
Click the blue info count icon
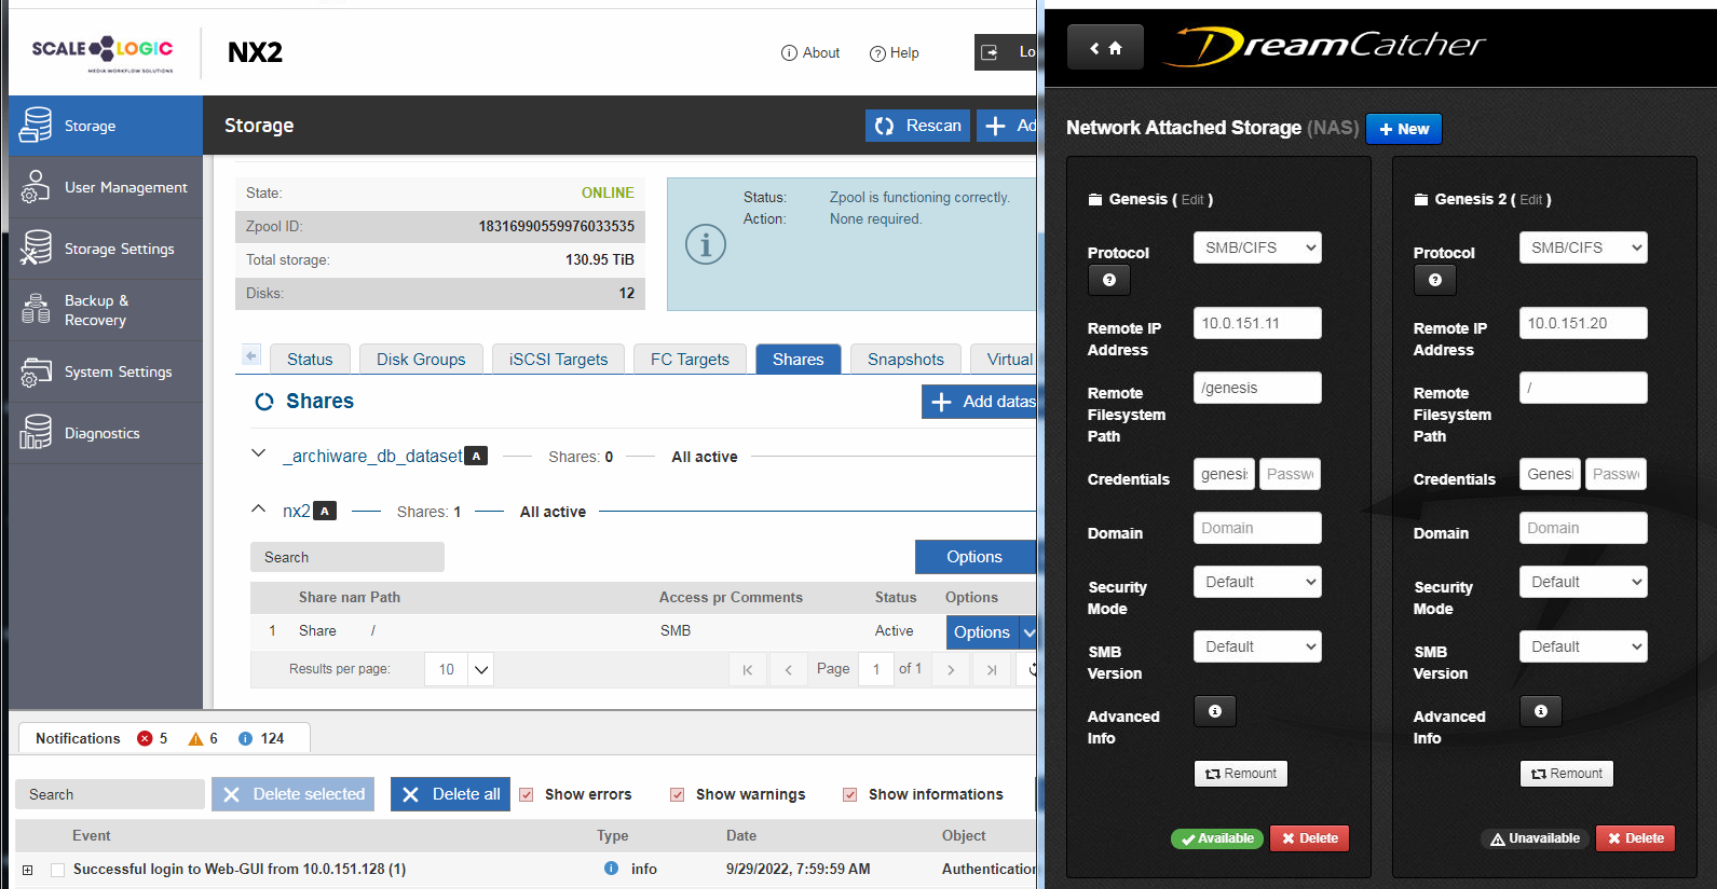point(245,738)
